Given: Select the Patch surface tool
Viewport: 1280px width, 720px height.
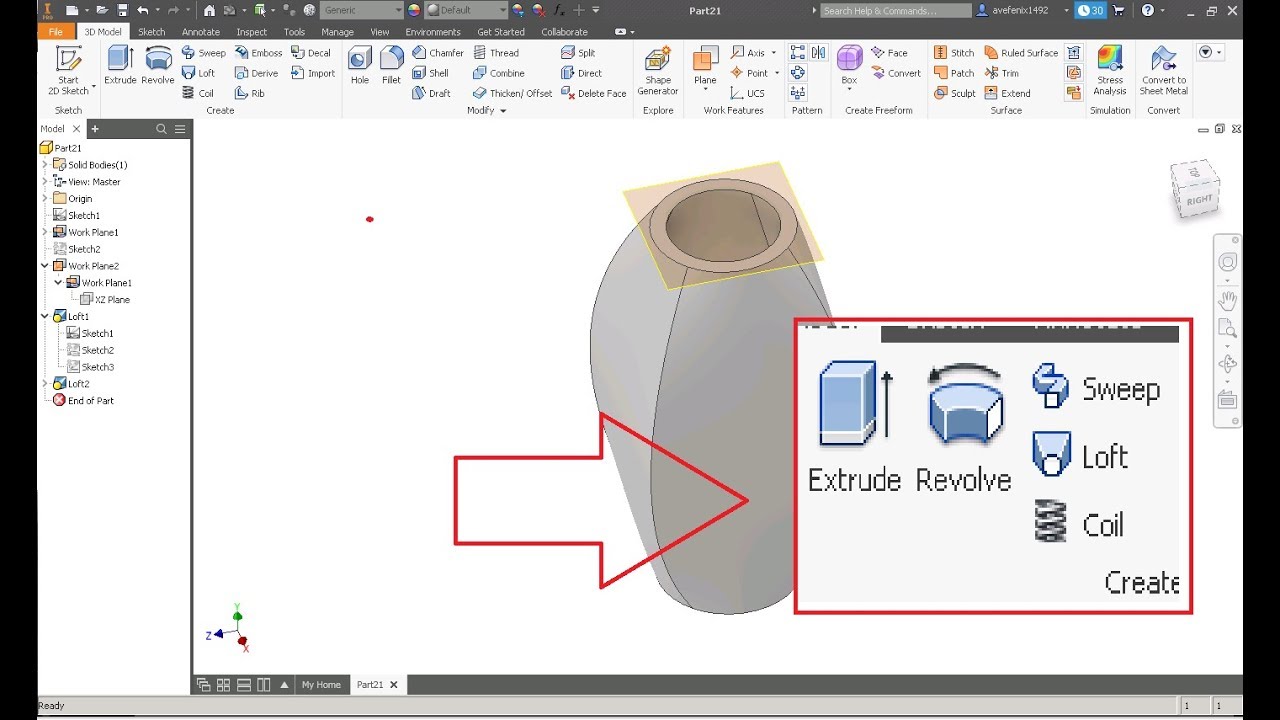Looking at the screenshot, I should pyautogui.click(x=954, y=73).
